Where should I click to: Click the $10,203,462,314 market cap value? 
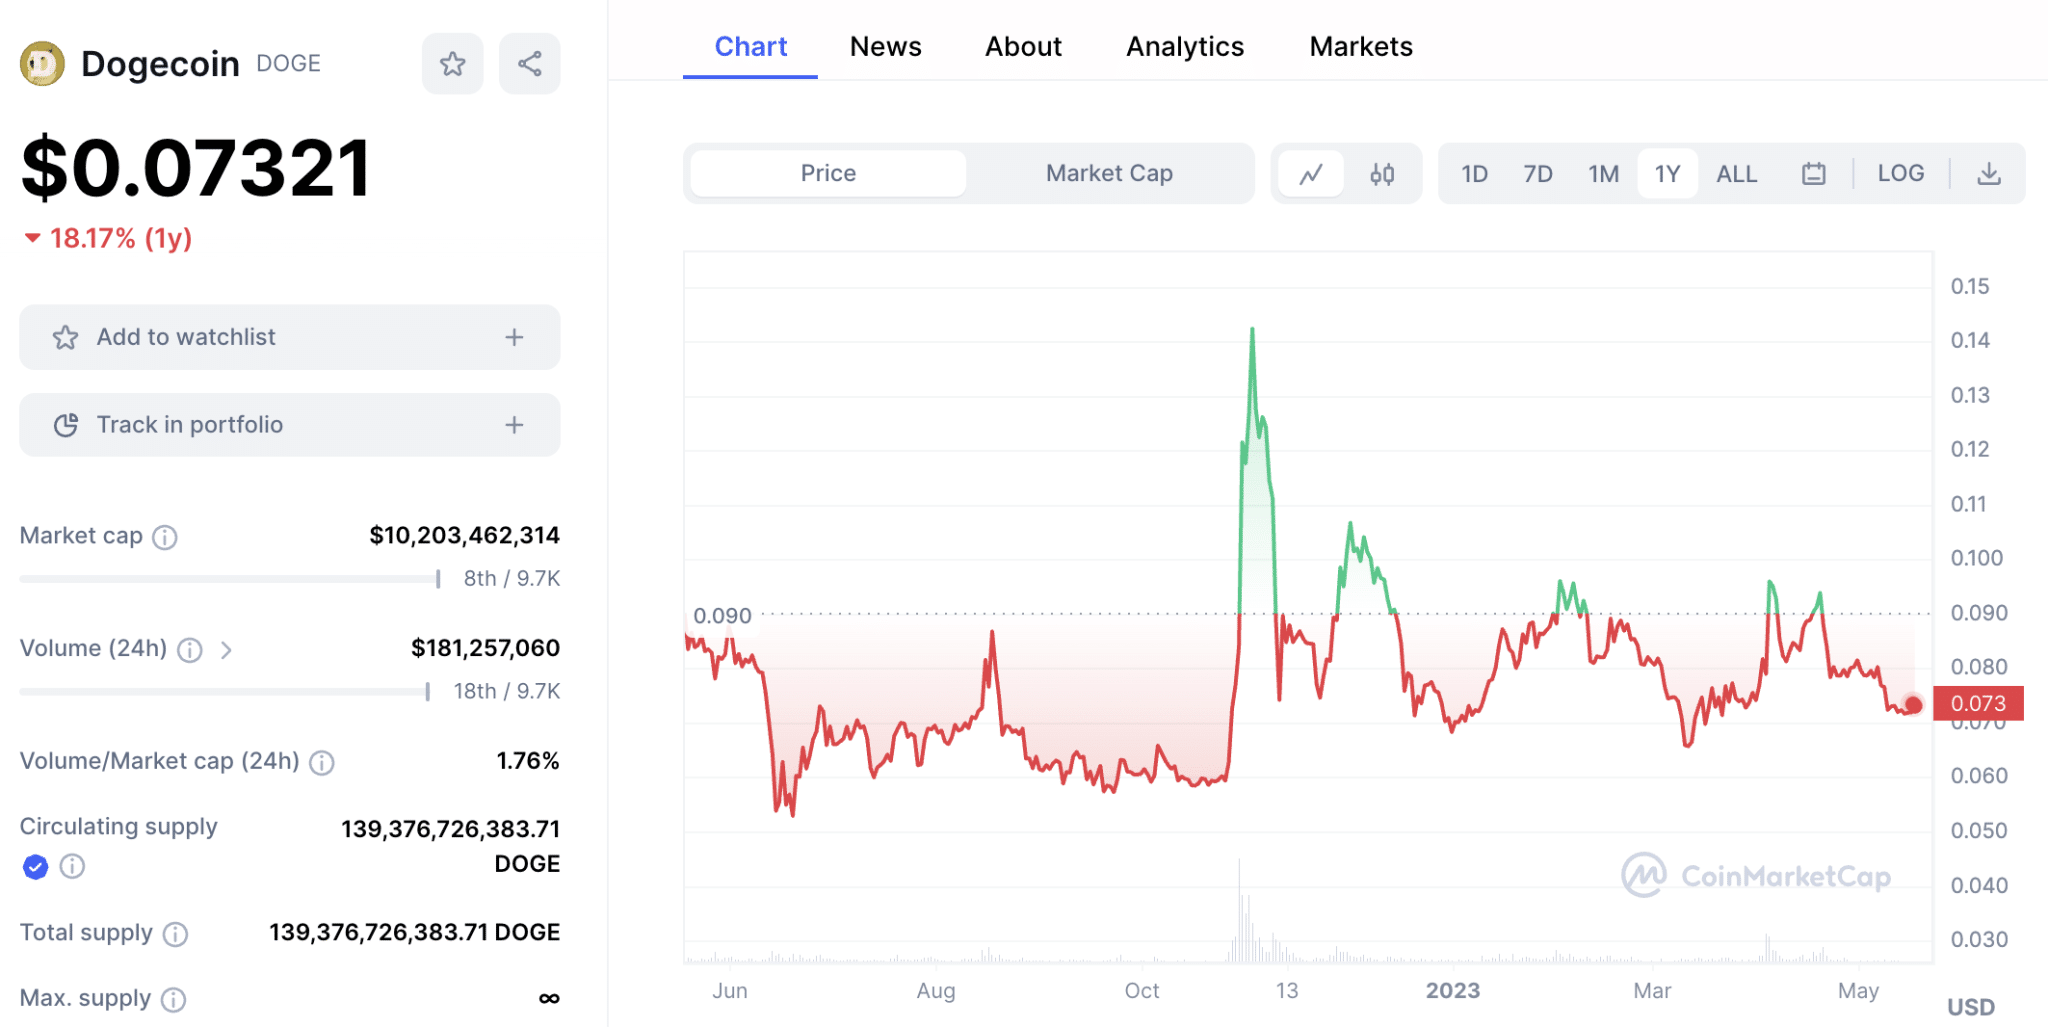[464, 536]
